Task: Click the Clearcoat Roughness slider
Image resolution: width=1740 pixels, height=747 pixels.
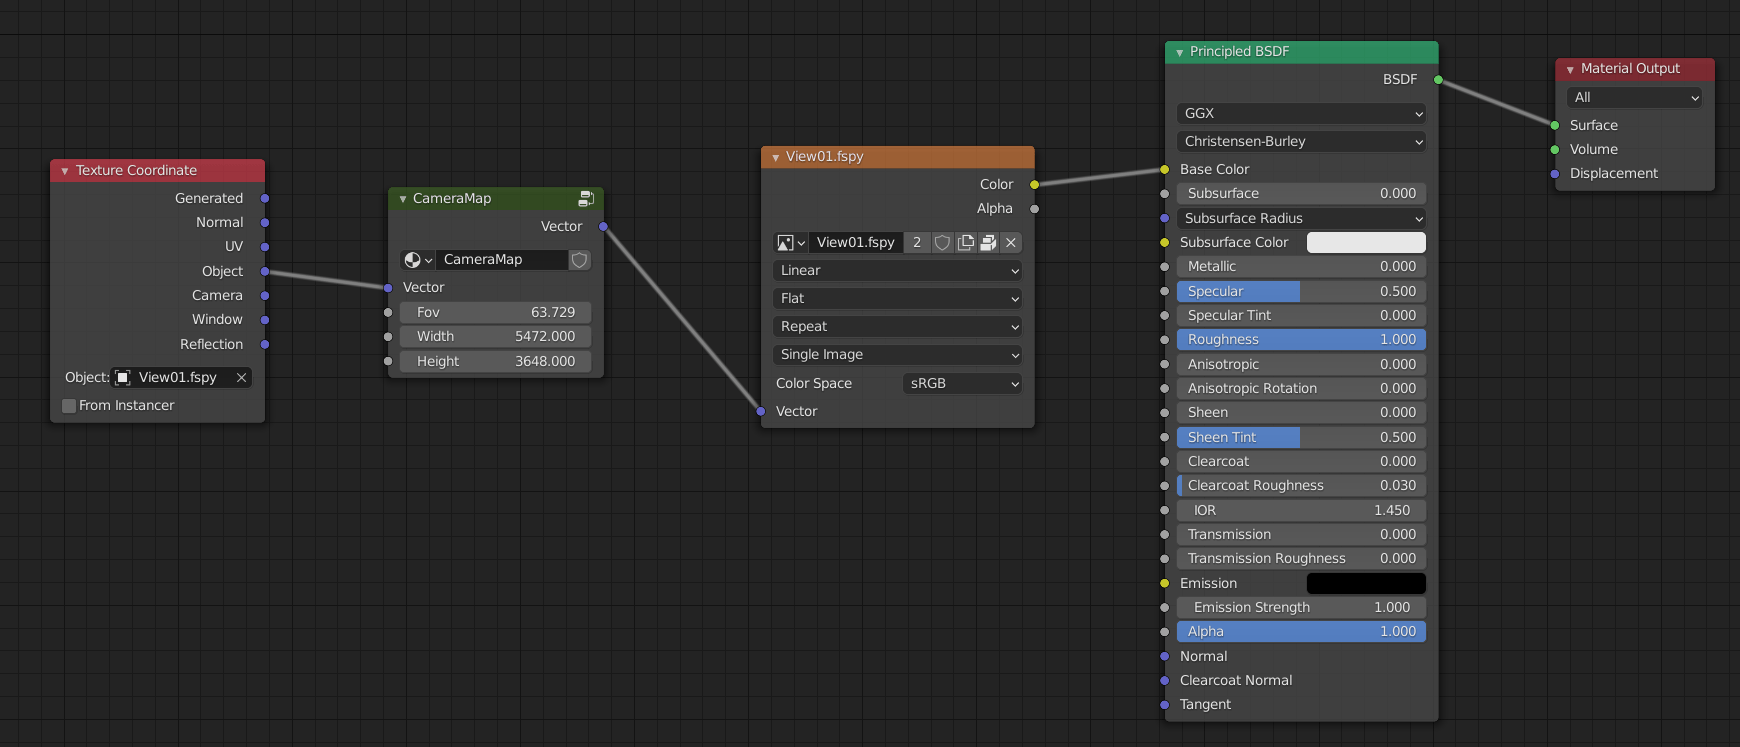Action: click(x=1301, y=486)
